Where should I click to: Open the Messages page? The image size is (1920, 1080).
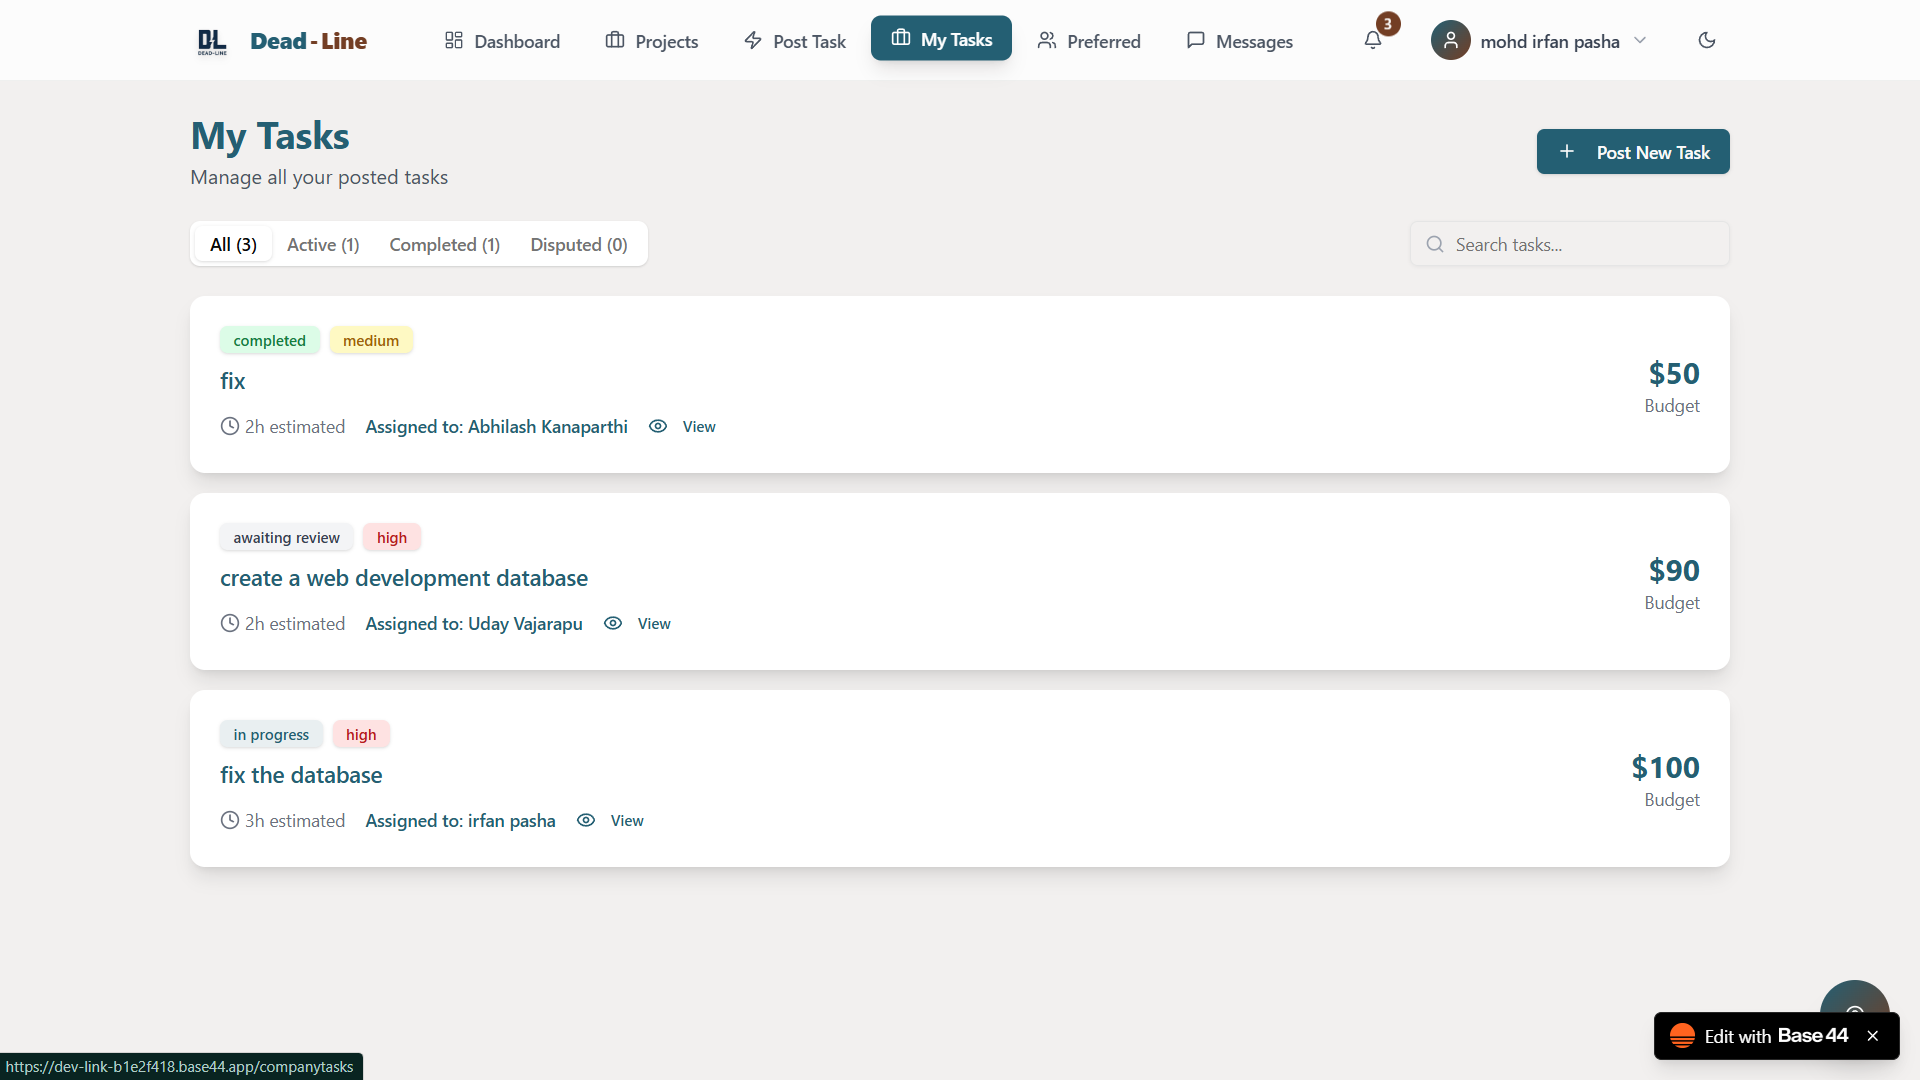click(x=1240, y=41)
